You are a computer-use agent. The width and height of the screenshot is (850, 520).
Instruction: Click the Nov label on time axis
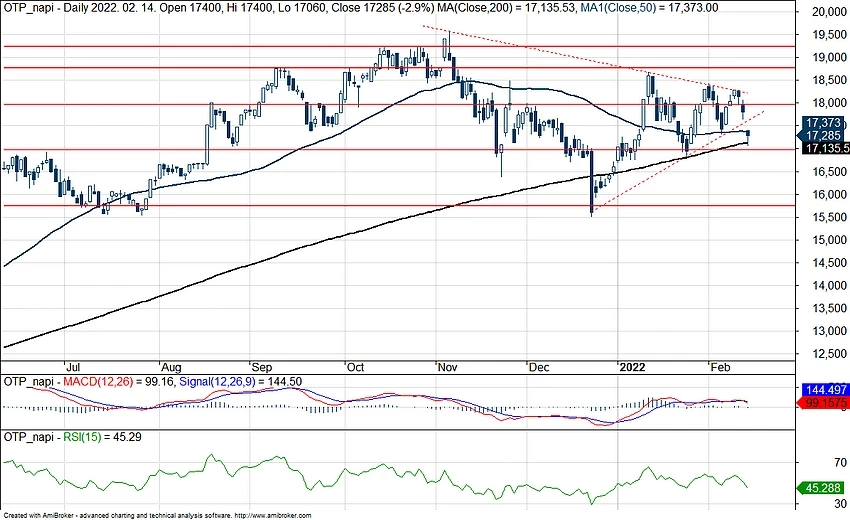[x=447, y=367]
